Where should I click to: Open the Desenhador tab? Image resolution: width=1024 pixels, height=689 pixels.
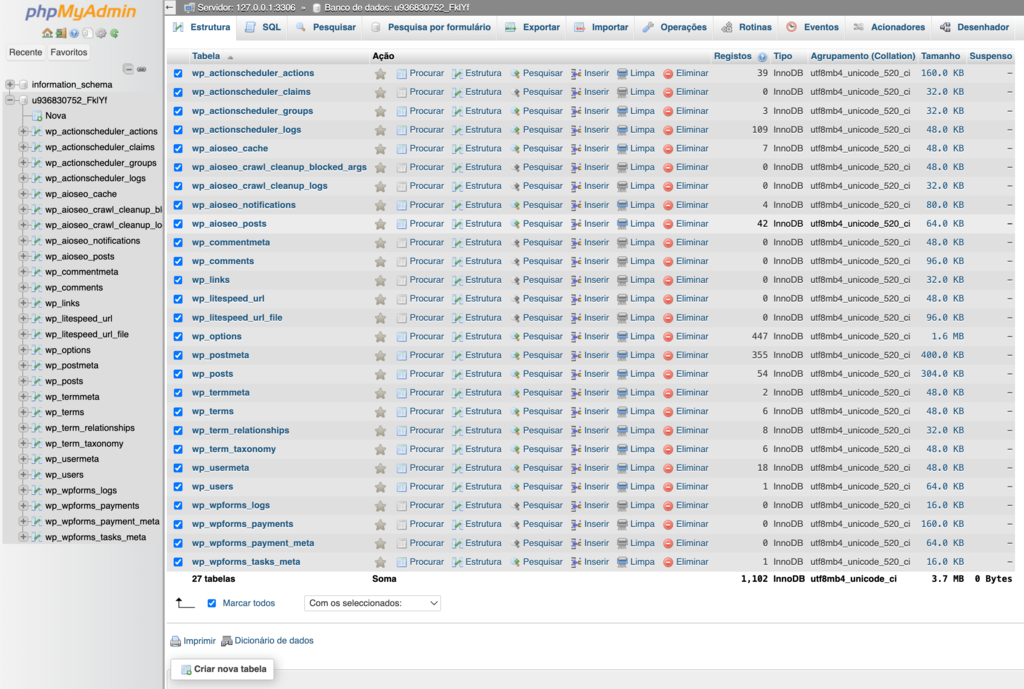click(x=974, y=27)
